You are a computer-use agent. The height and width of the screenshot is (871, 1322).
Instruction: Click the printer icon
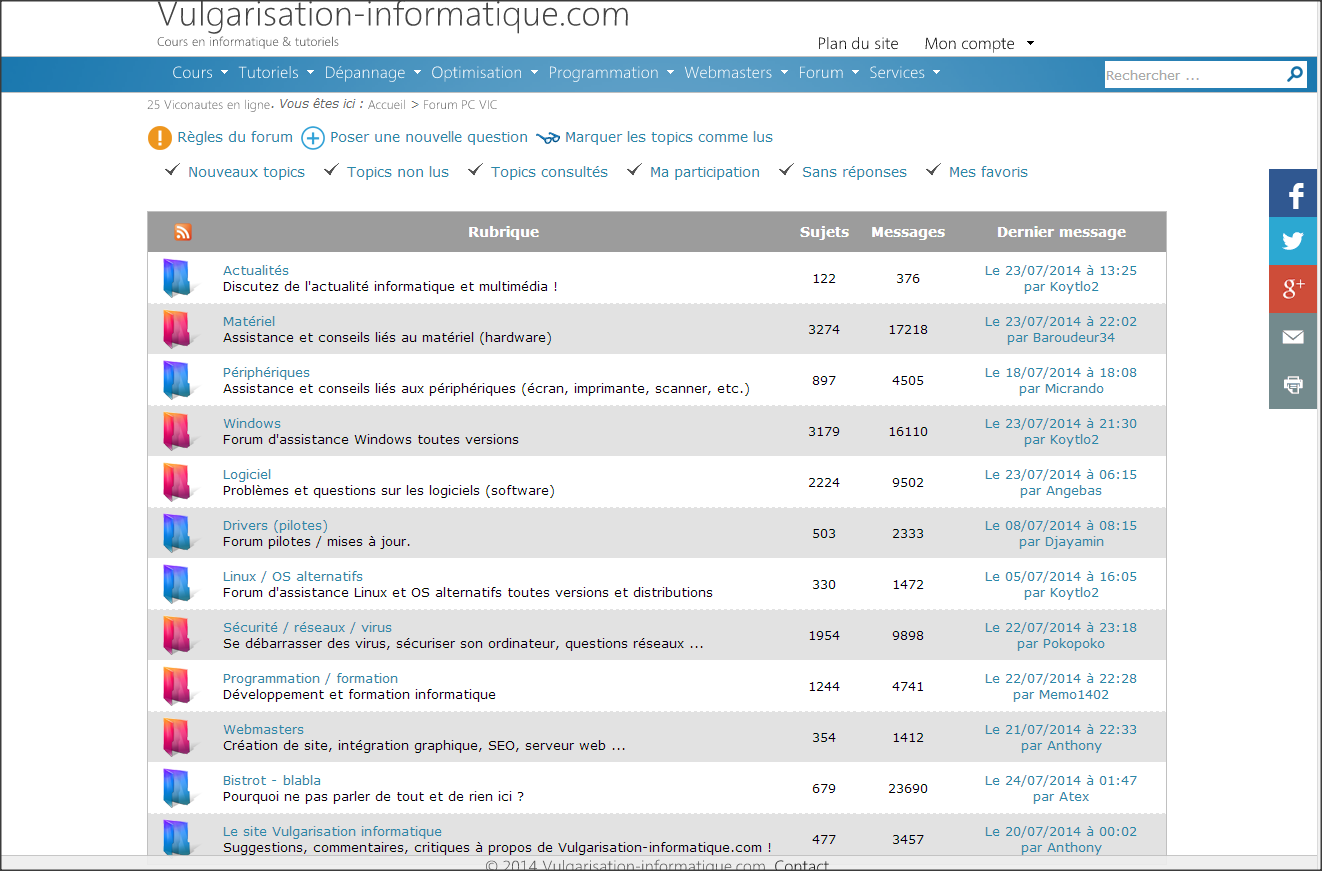(x=1295, y=385)
